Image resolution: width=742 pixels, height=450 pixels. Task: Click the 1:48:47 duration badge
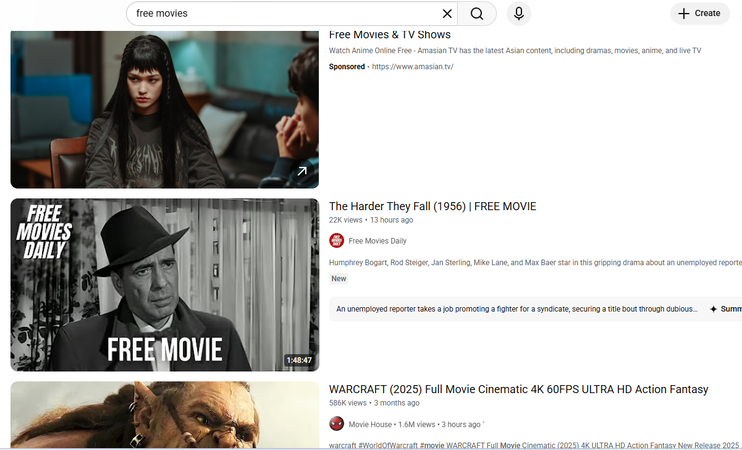click(x=299, y=360)
